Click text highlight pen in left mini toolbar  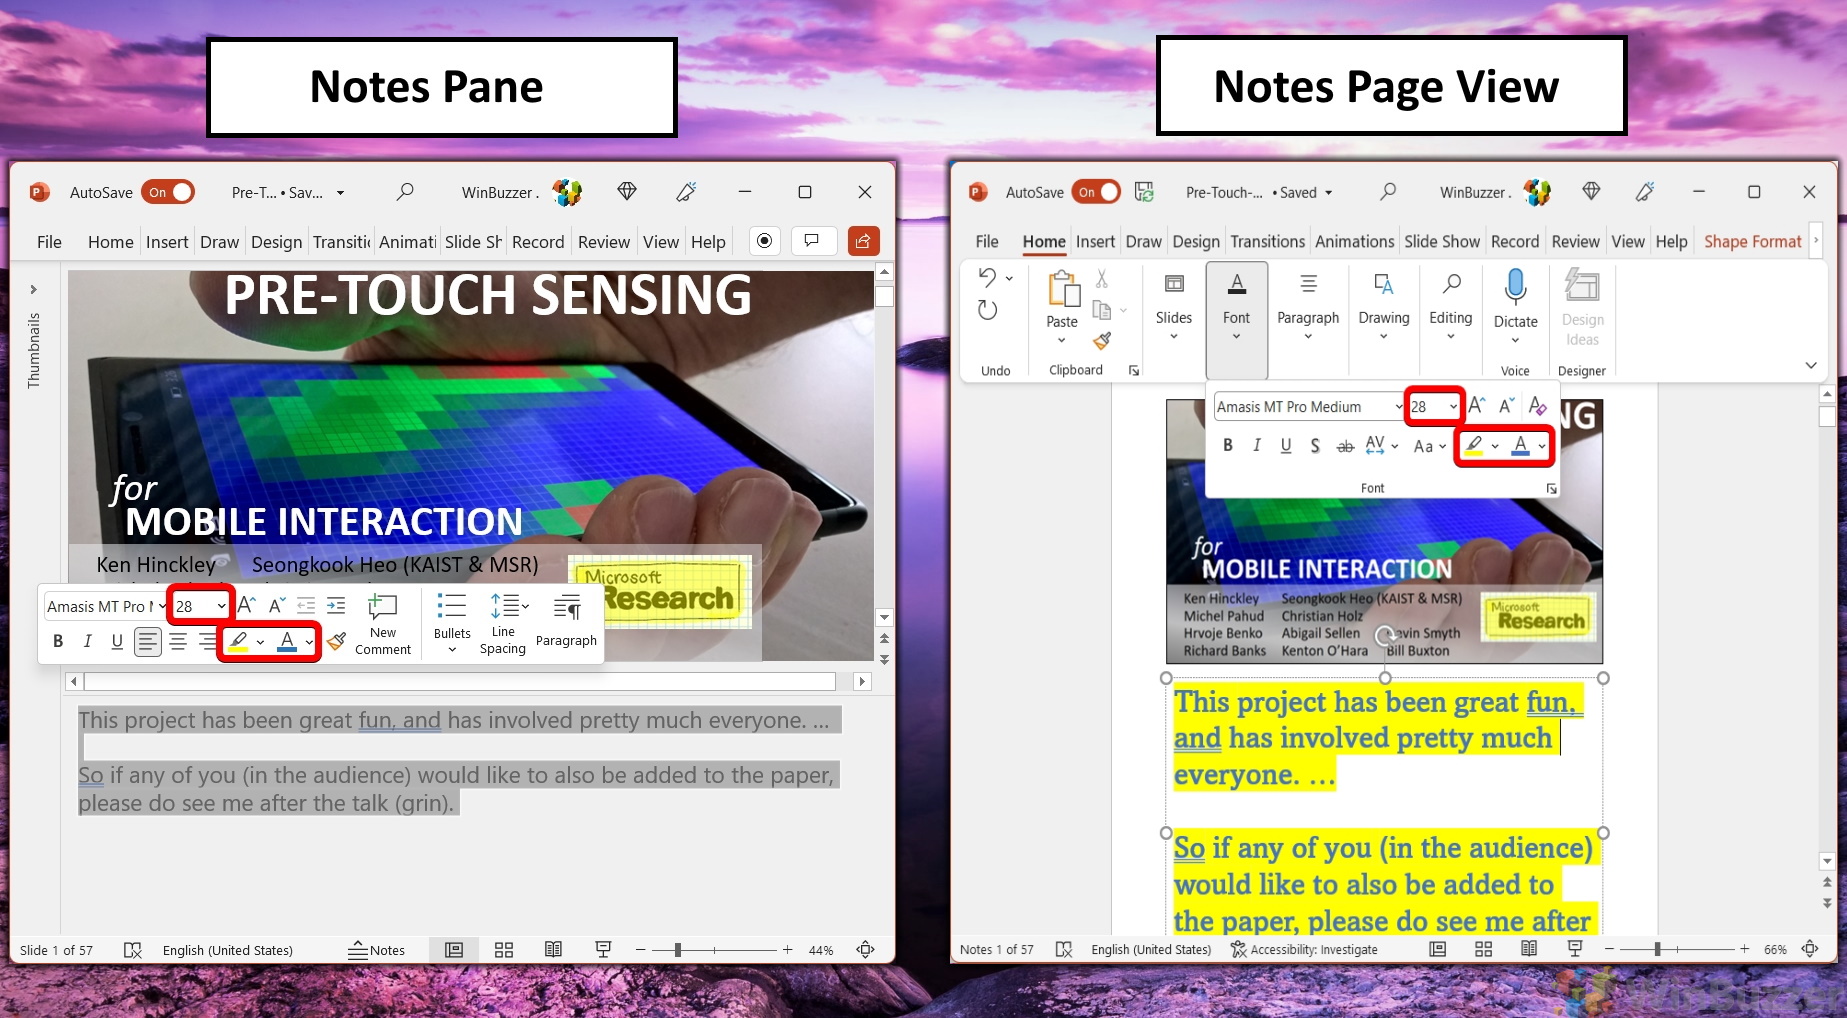coord(238,641)
